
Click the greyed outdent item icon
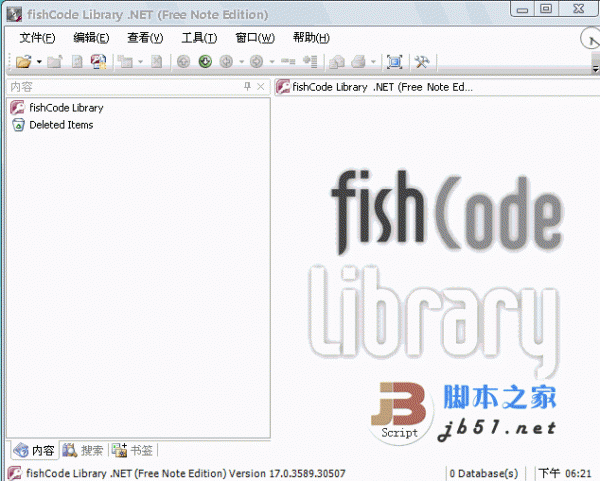[288, 62]
